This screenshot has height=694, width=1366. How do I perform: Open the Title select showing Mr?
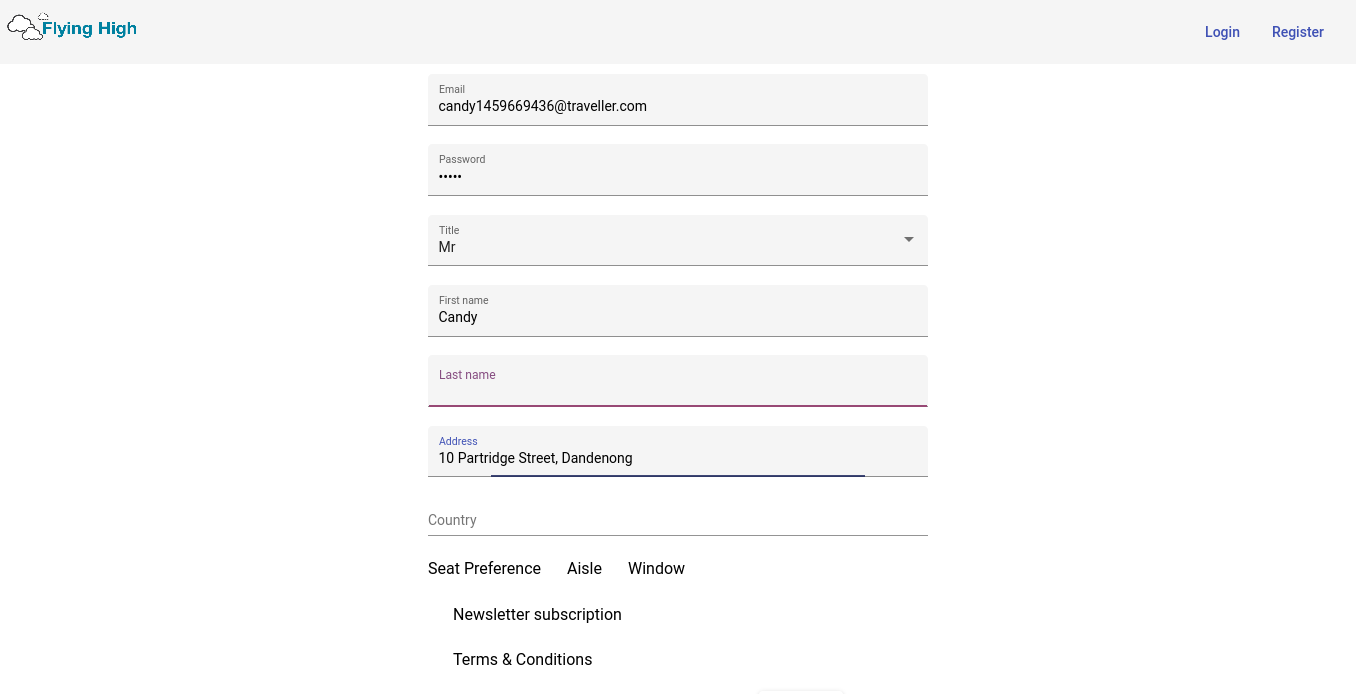tap(678, 240)
